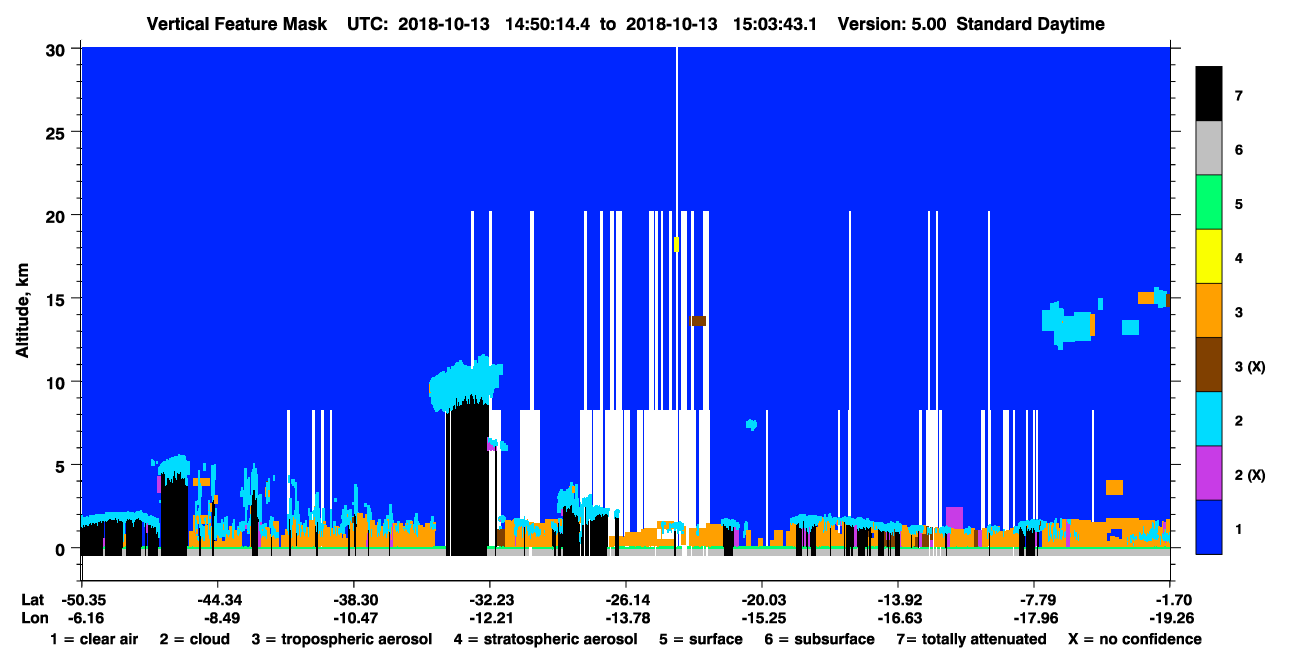This screenshot has height=667, width=1300.
Task: Click the 'Vertical Feature Mask' title text
Action: click(x=237, y=24)
